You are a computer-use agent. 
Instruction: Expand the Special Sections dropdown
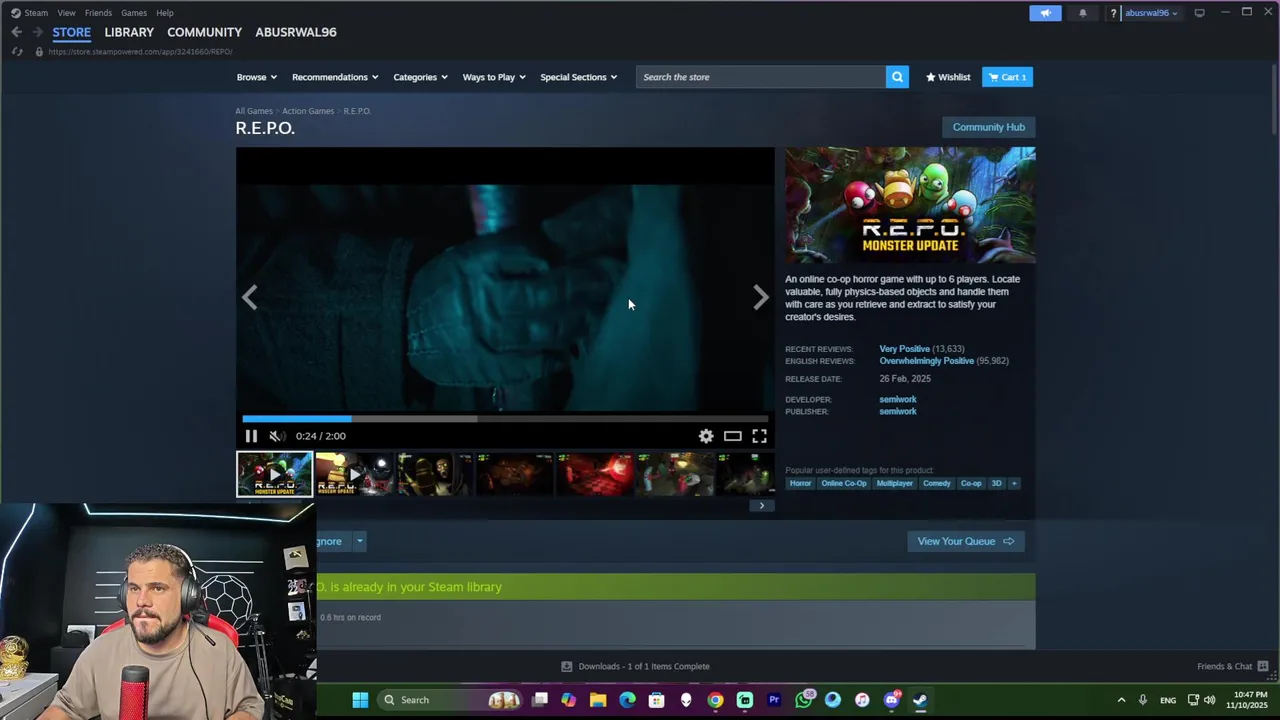click(x=579, y=77)
